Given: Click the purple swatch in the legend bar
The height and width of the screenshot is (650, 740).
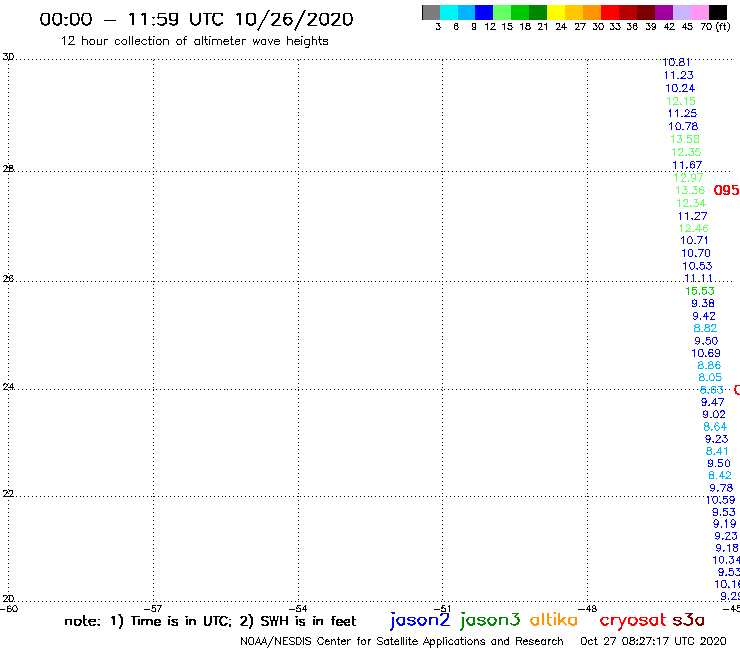Looking at the screenshot, I should point(664,12).
